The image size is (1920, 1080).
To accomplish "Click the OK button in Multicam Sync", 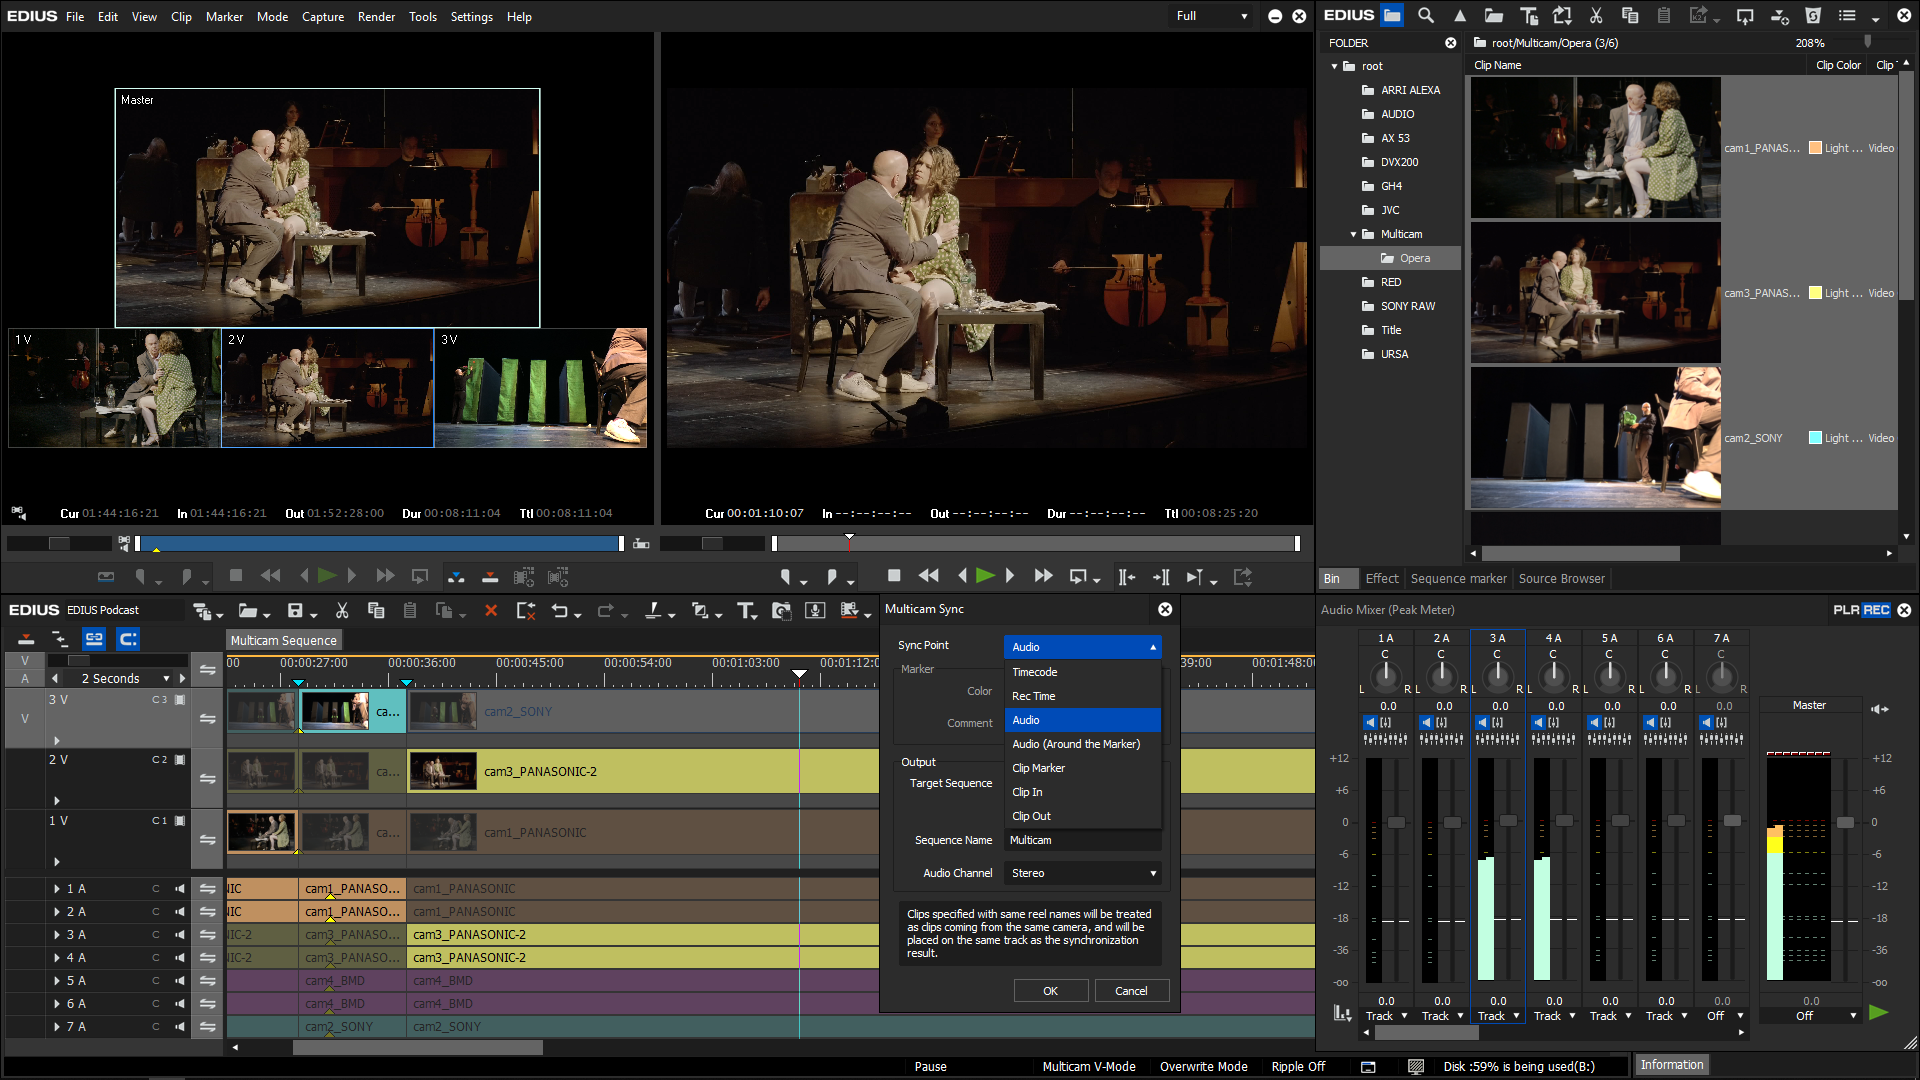I will [1050, 991].
